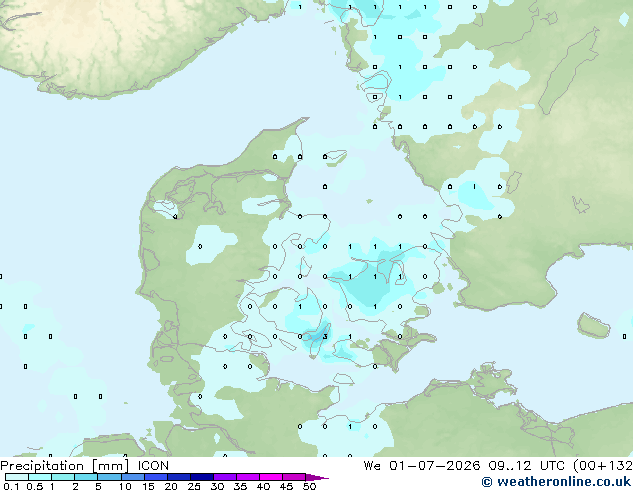Select the 1–2 mm legend color swatch
634x490 pixels.
[x=63, y=477]
